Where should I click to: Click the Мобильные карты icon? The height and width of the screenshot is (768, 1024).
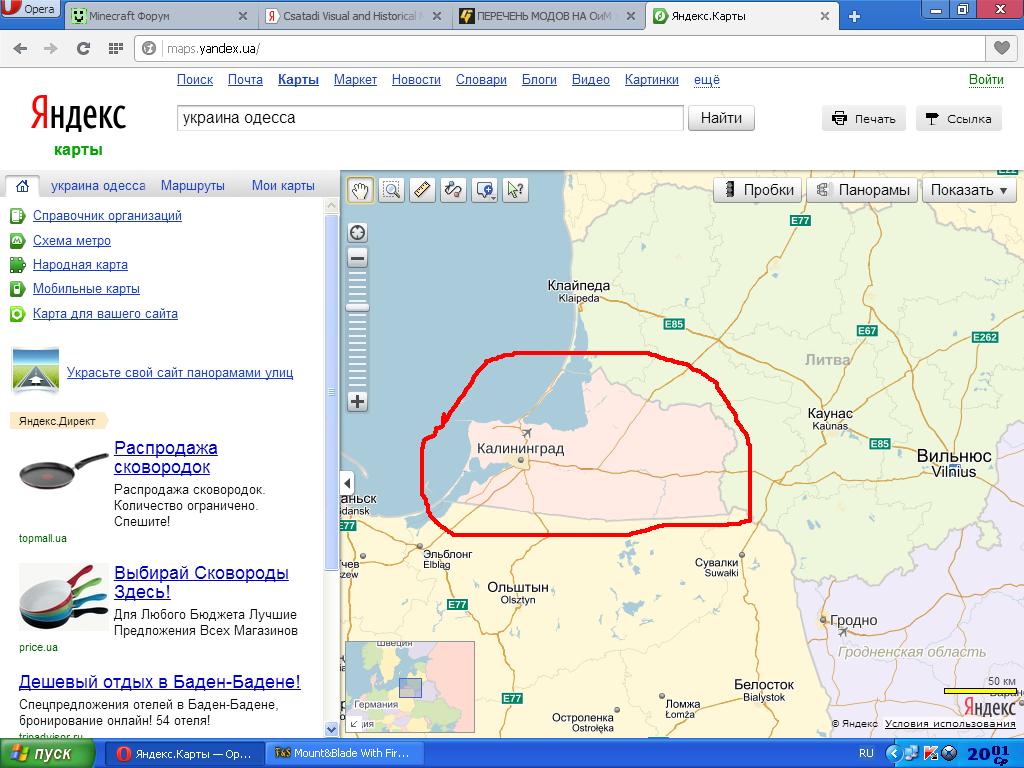click(17, 289)
